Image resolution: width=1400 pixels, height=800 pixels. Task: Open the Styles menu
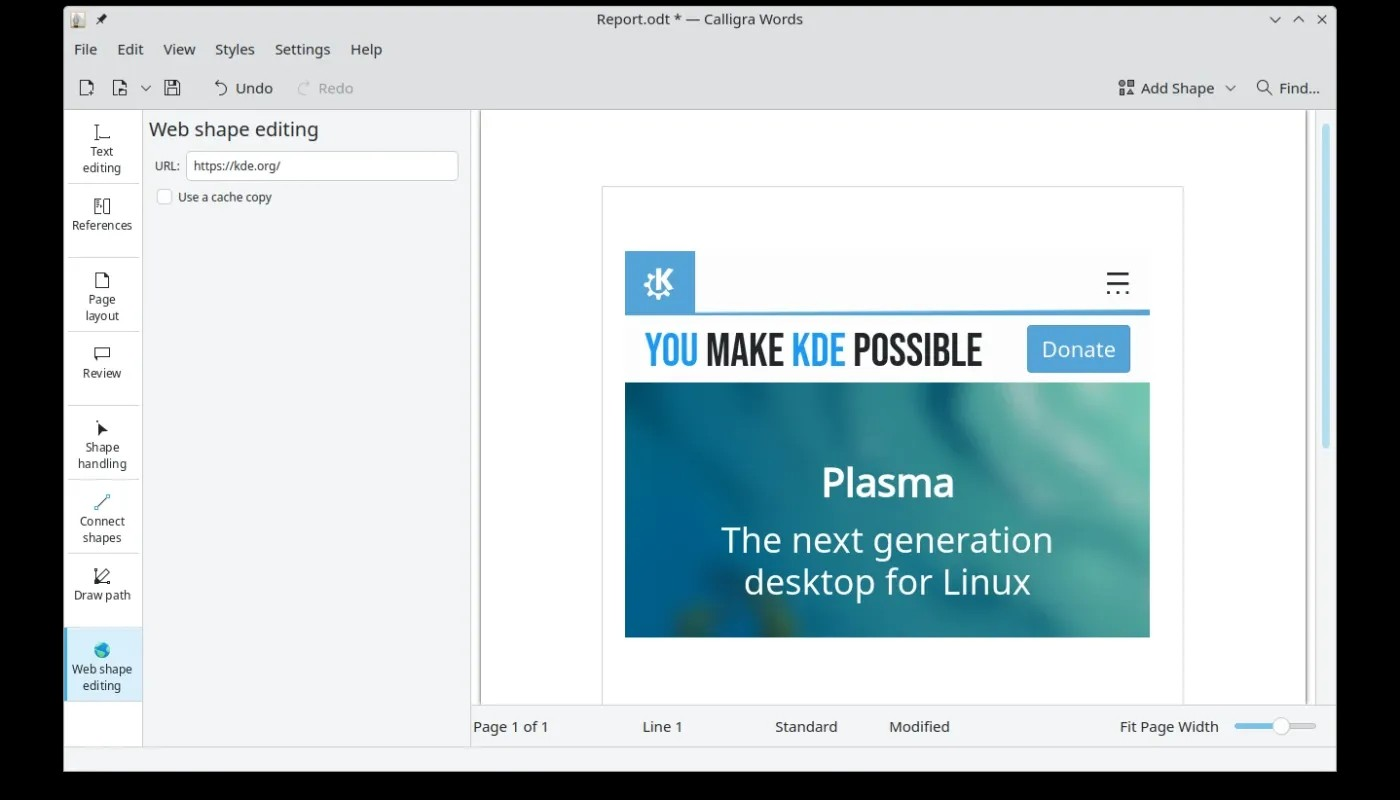pos(235,49)
